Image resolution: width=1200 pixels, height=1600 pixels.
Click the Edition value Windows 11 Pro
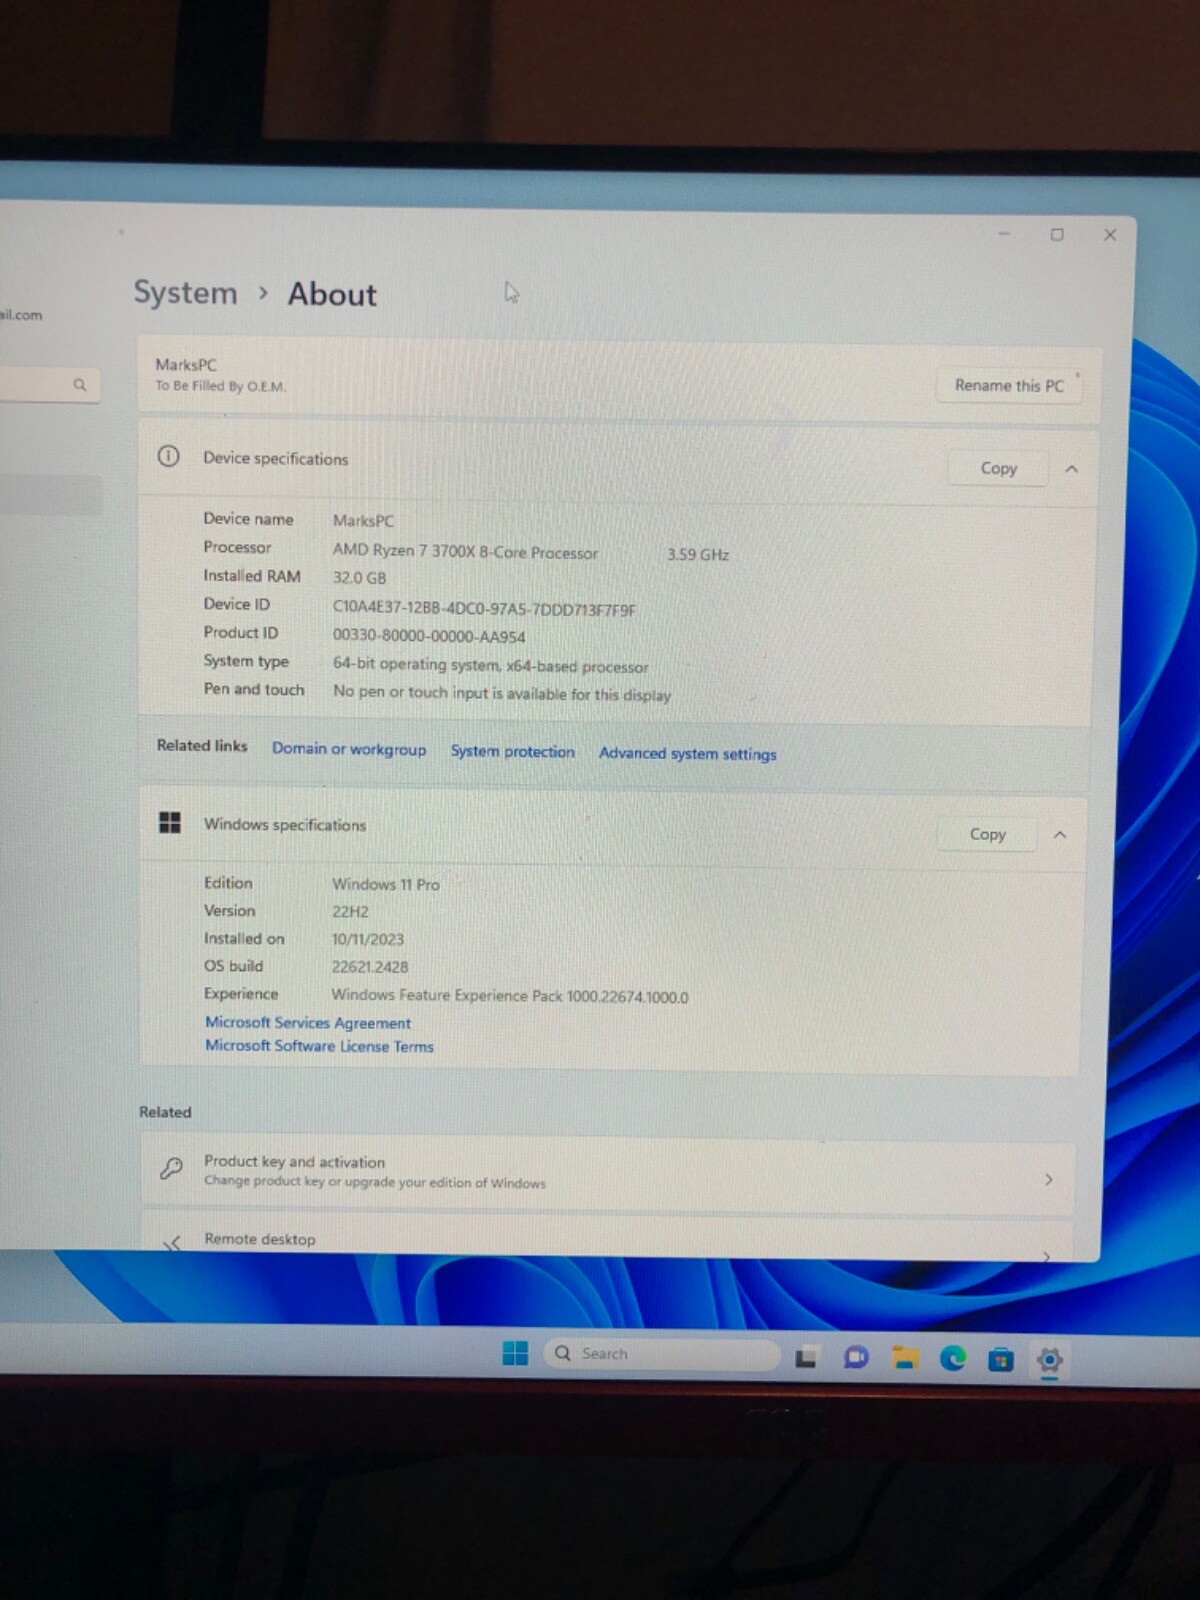[385, 885]
